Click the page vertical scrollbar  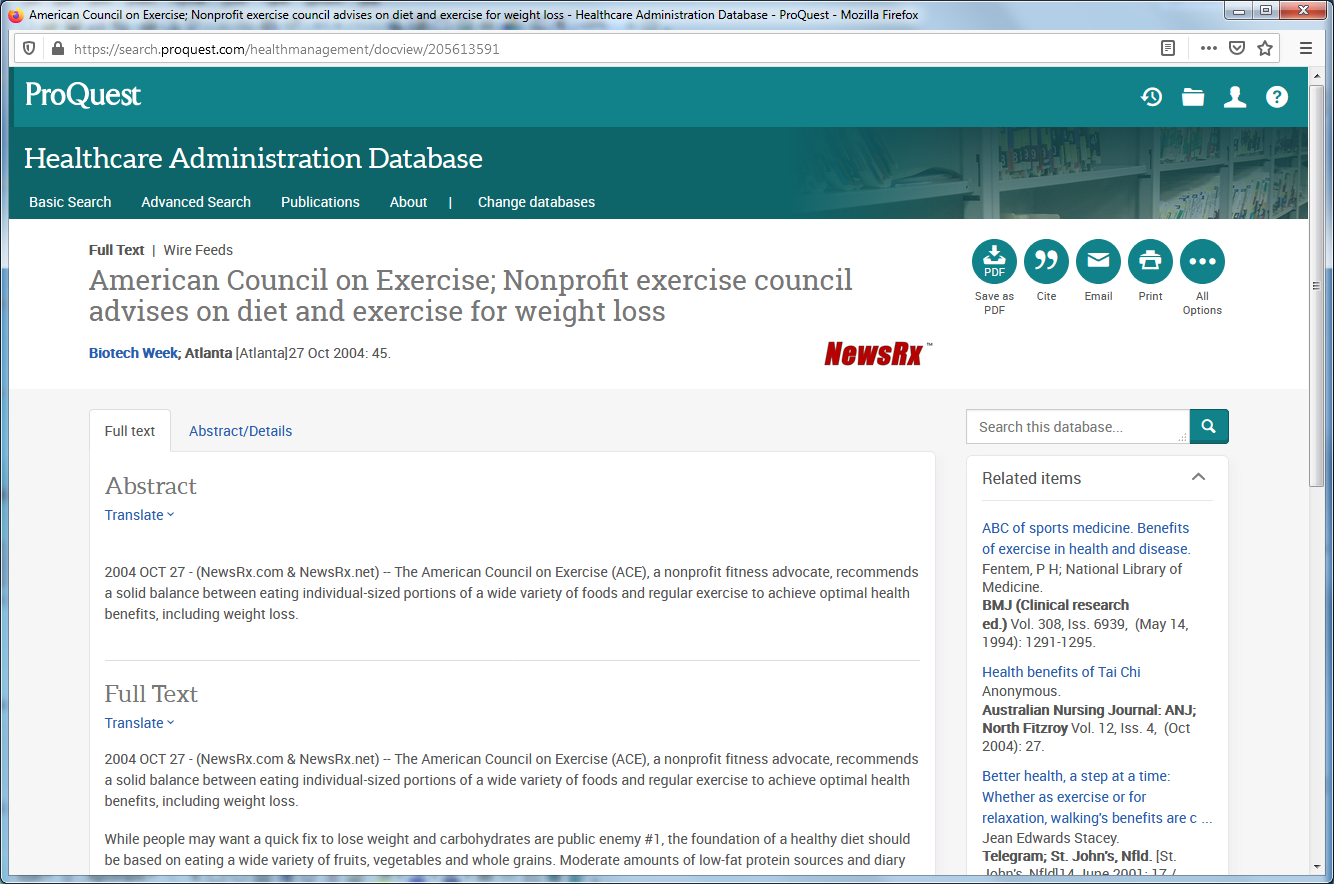pyautogui.click(x=1316, y=285)
